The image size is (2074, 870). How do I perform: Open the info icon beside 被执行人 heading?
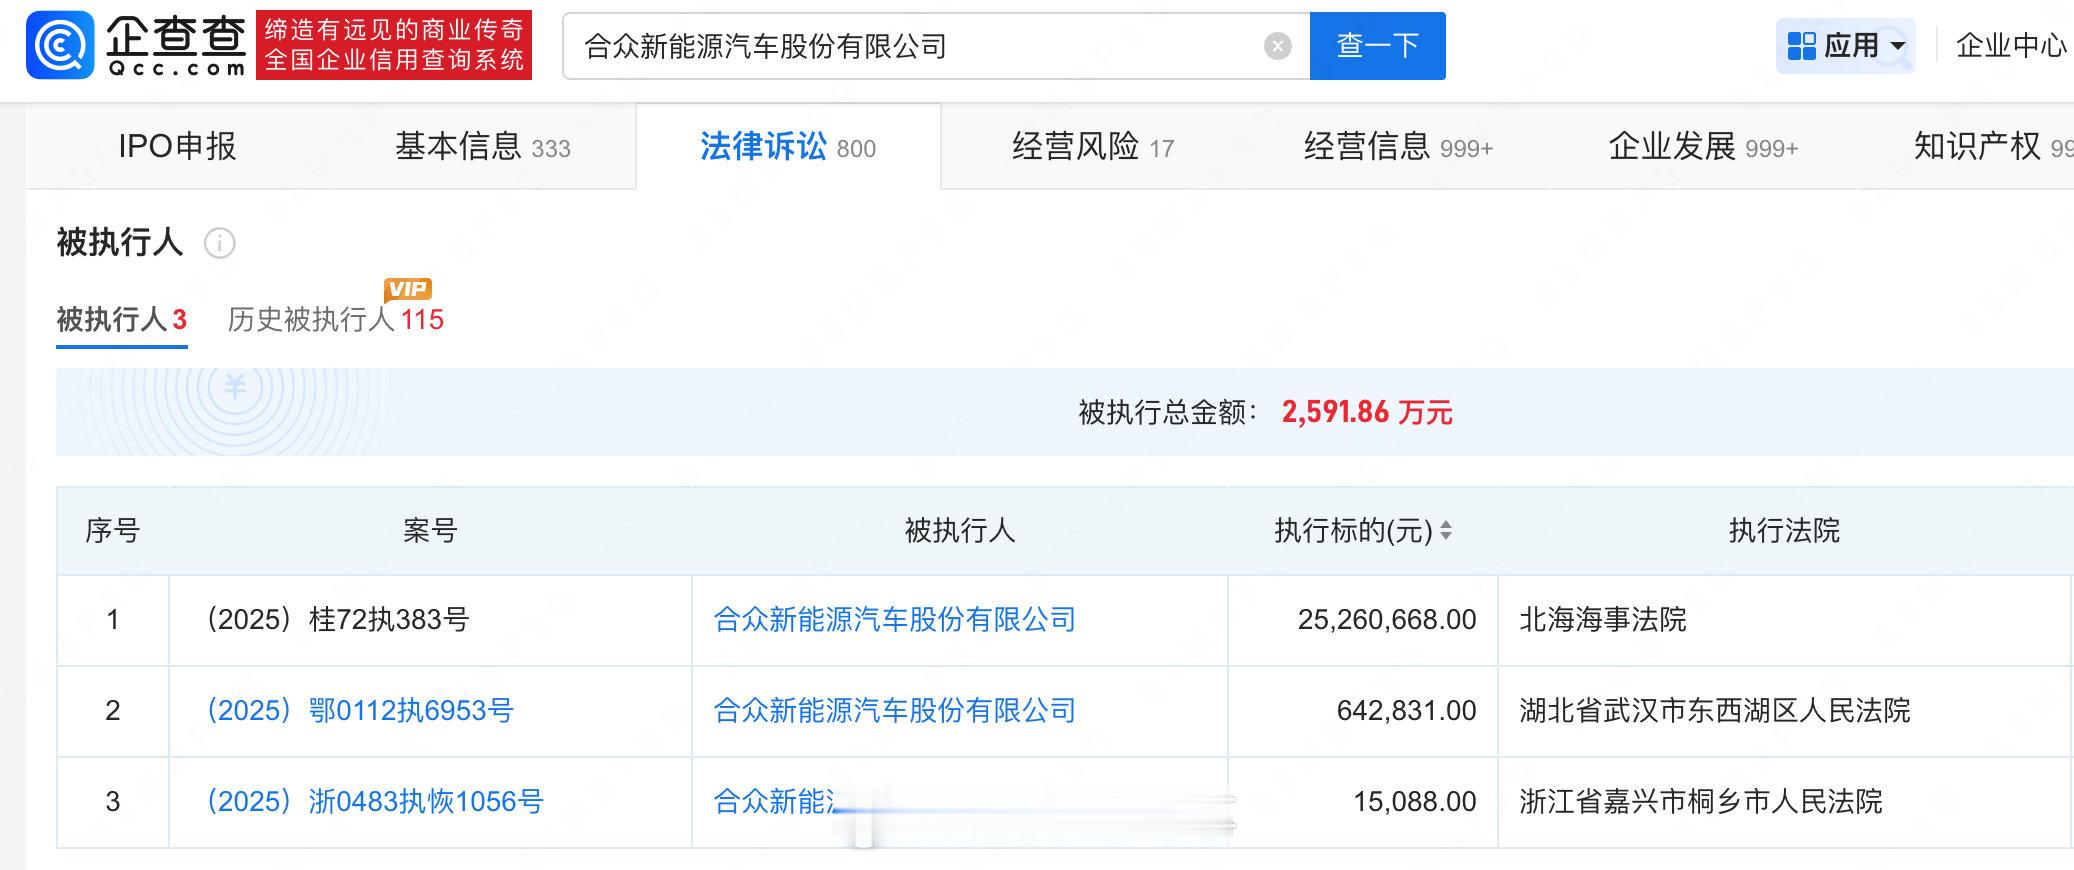point(220,243)
